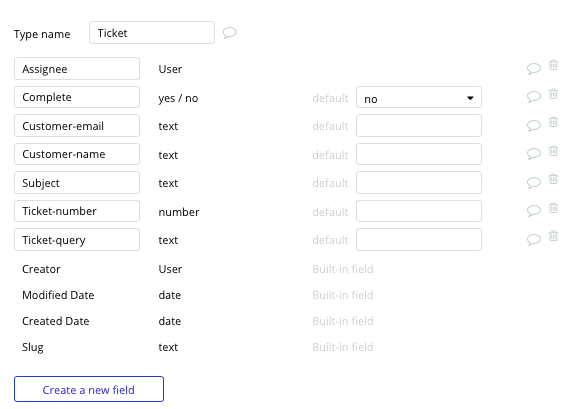The height and width of the screenshot is (409, 581).
Task: Delete the Subject field
Action: pos(553,179)
